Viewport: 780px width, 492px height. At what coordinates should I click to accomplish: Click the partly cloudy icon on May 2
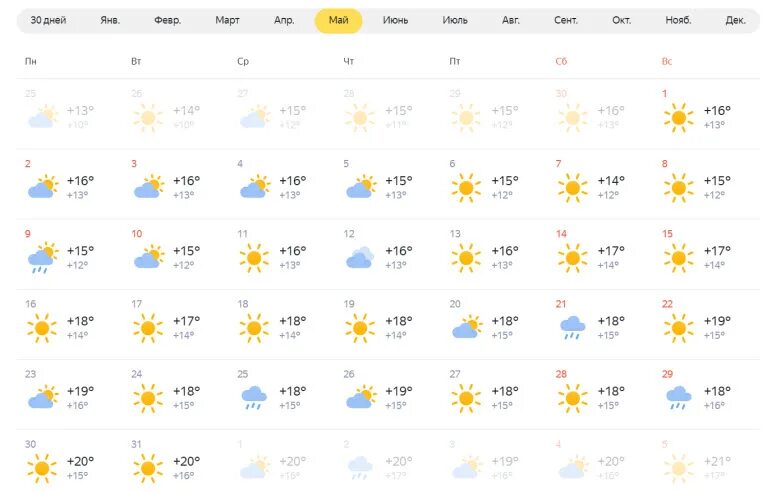tap(43, 187)
